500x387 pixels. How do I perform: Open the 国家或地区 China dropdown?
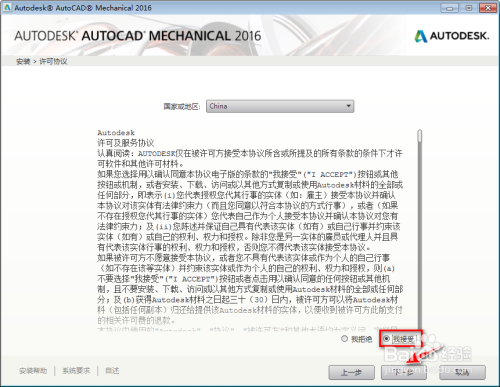point(280,106)
